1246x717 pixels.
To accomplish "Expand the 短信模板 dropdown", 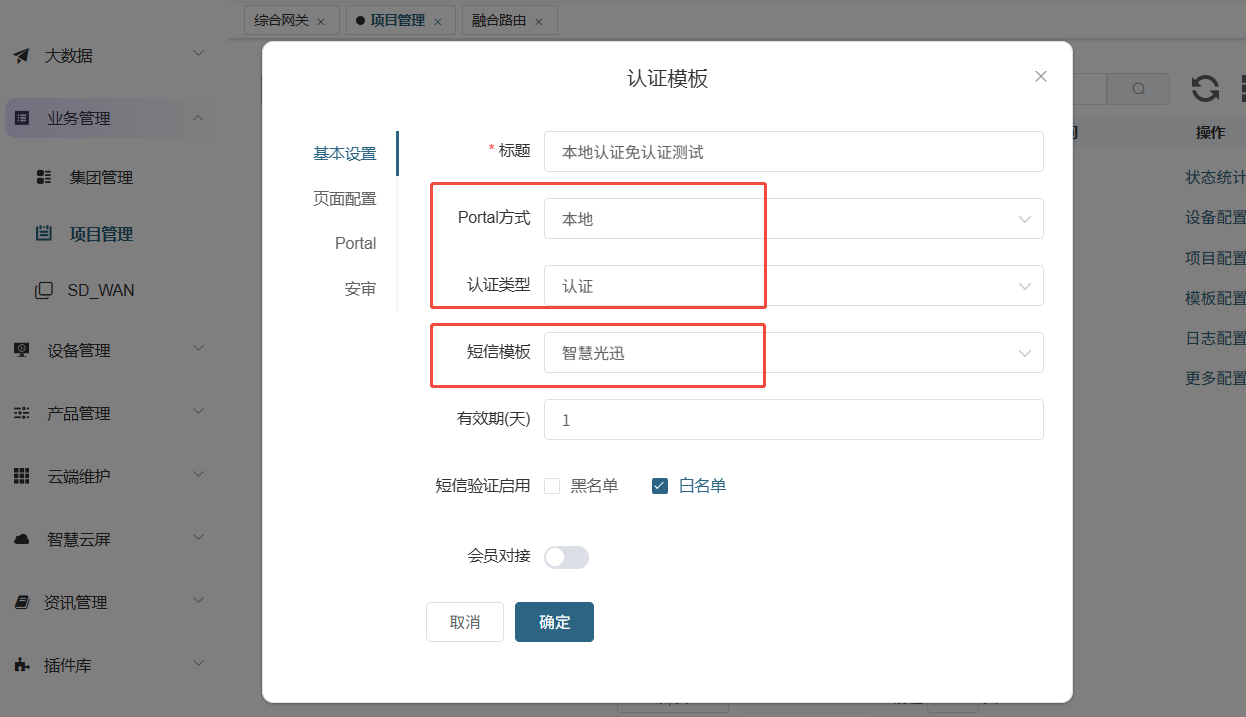I will click(x=793, y=353).
